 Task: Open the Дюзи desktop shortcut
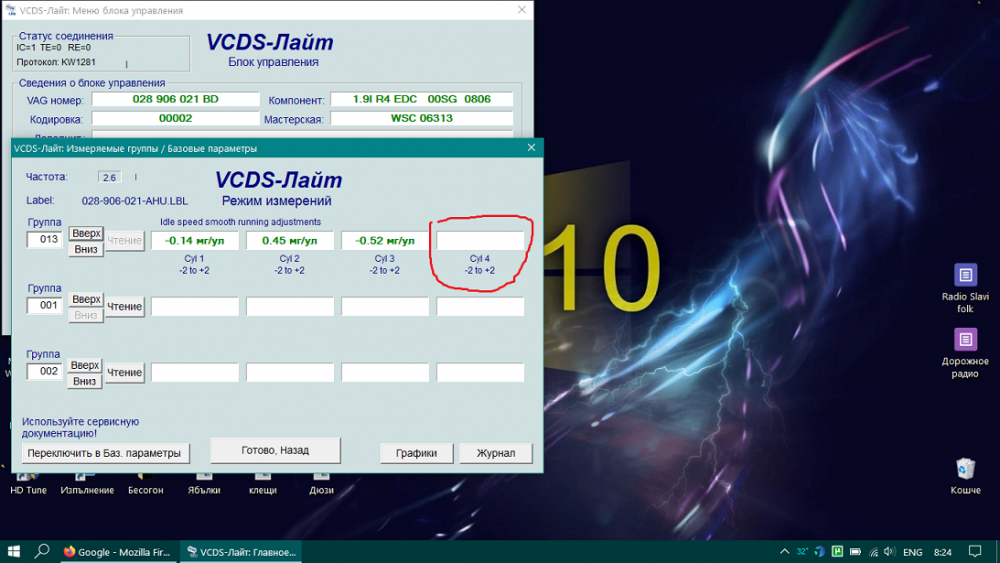[321, 483]
